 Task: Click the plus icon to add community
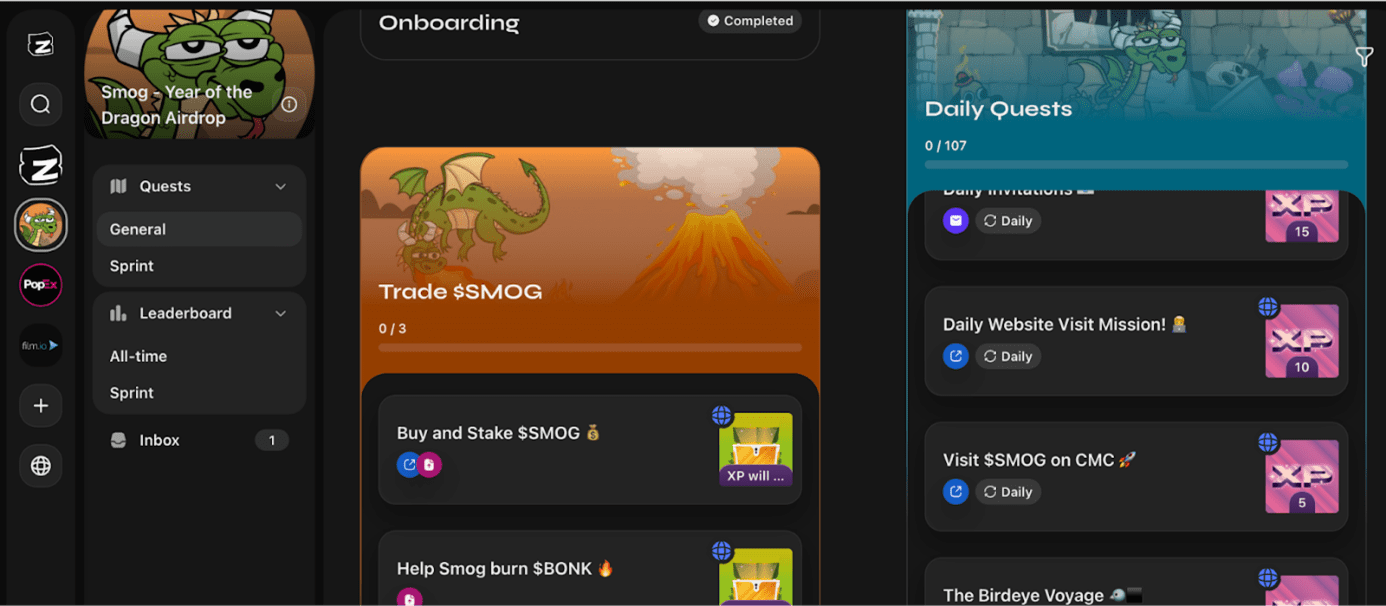pyautogui.click(x=41, y=405)
